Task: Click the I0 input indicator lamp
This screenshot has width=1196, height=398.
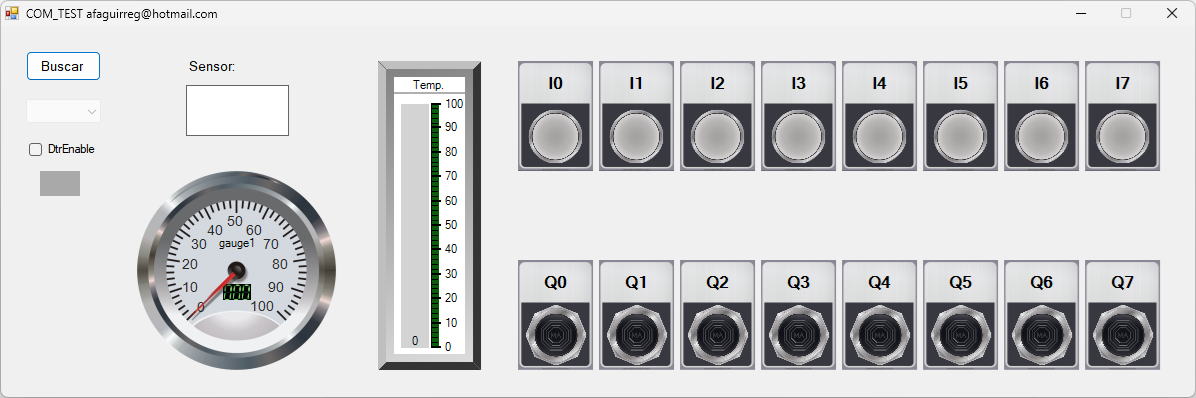Action: tap(555, 137)
